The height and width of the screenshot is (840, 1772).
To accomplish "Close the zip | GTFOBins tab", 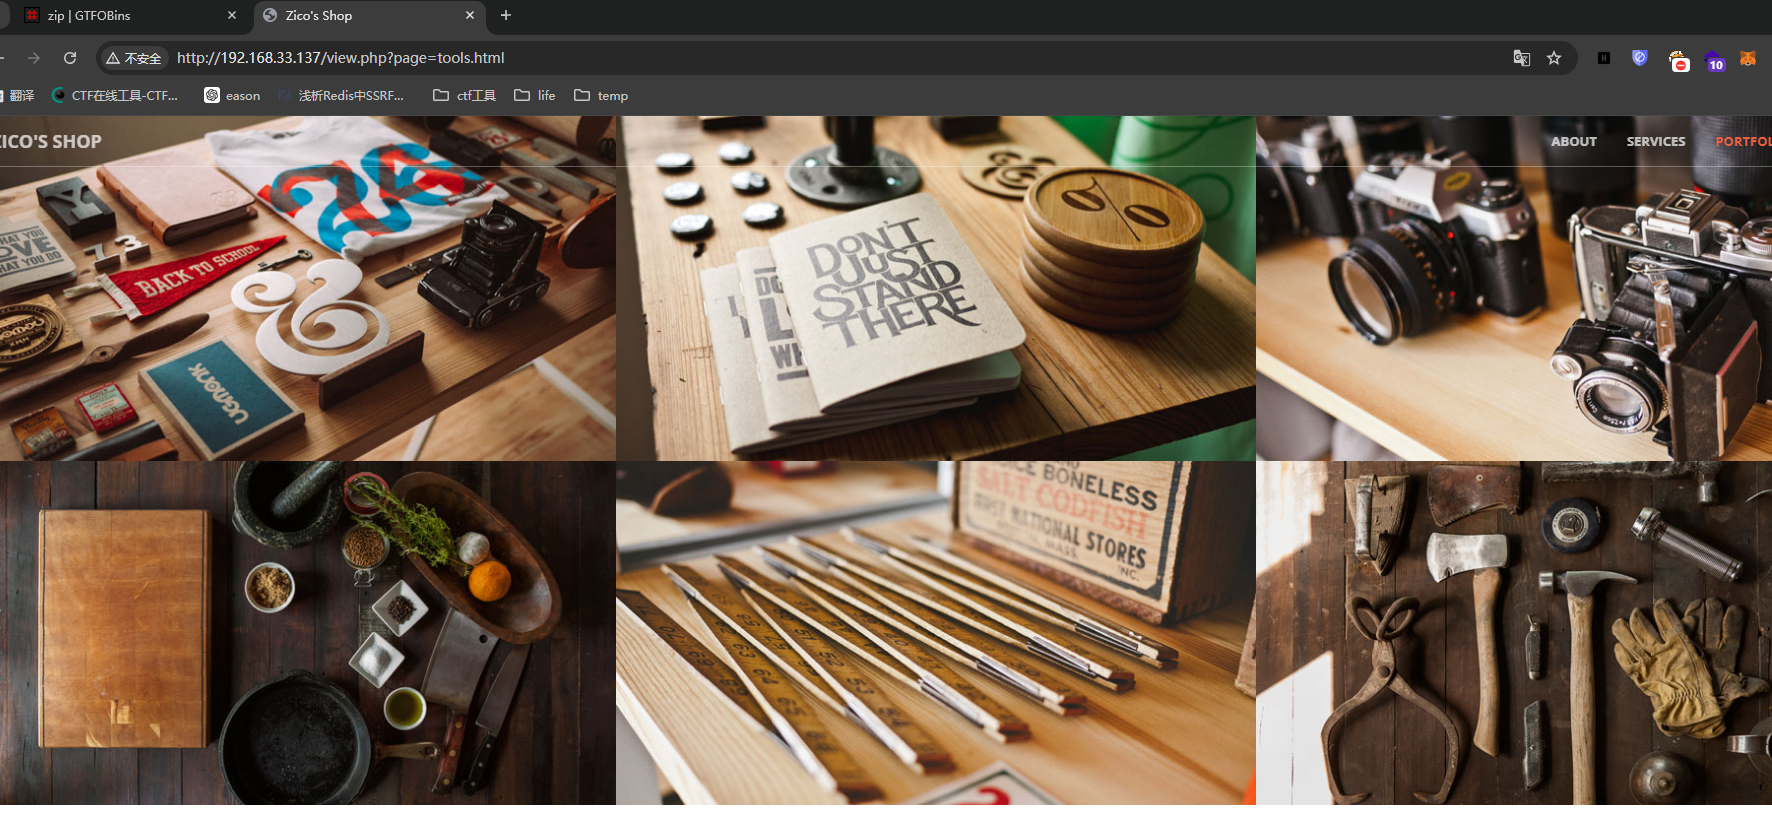I will click(x=232, y=16).
